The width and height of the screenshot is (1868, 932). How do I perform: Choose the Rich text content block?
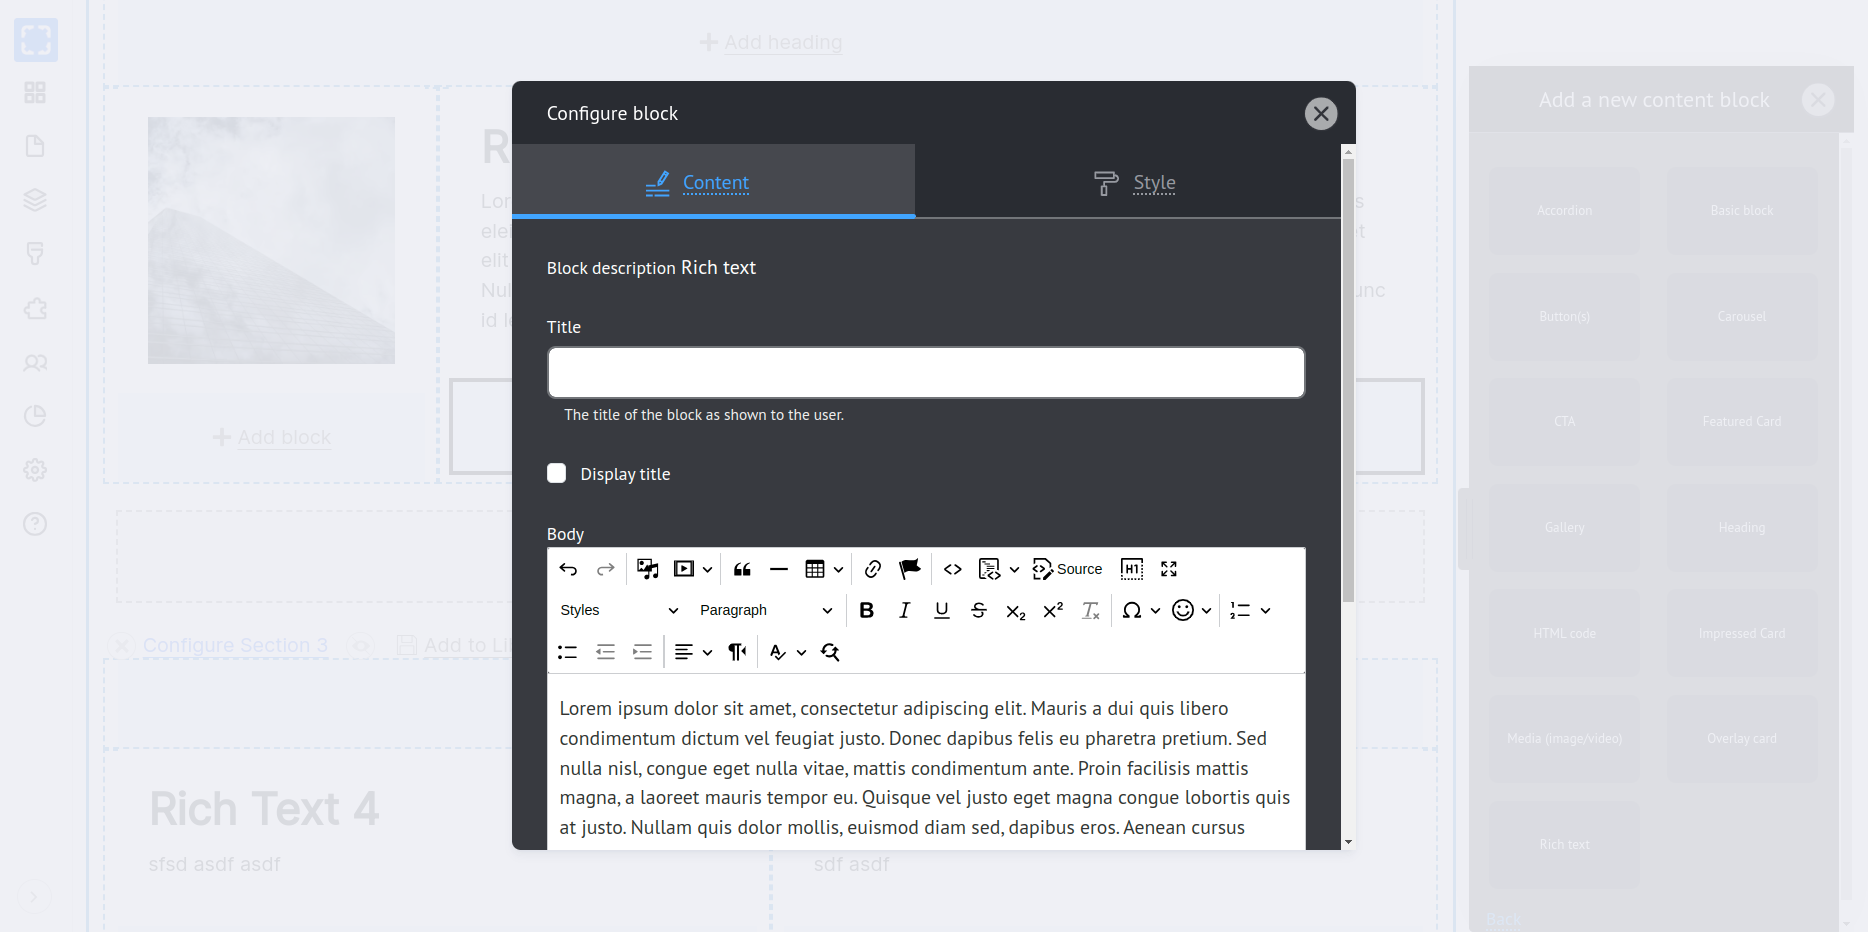pos(1564,844)
